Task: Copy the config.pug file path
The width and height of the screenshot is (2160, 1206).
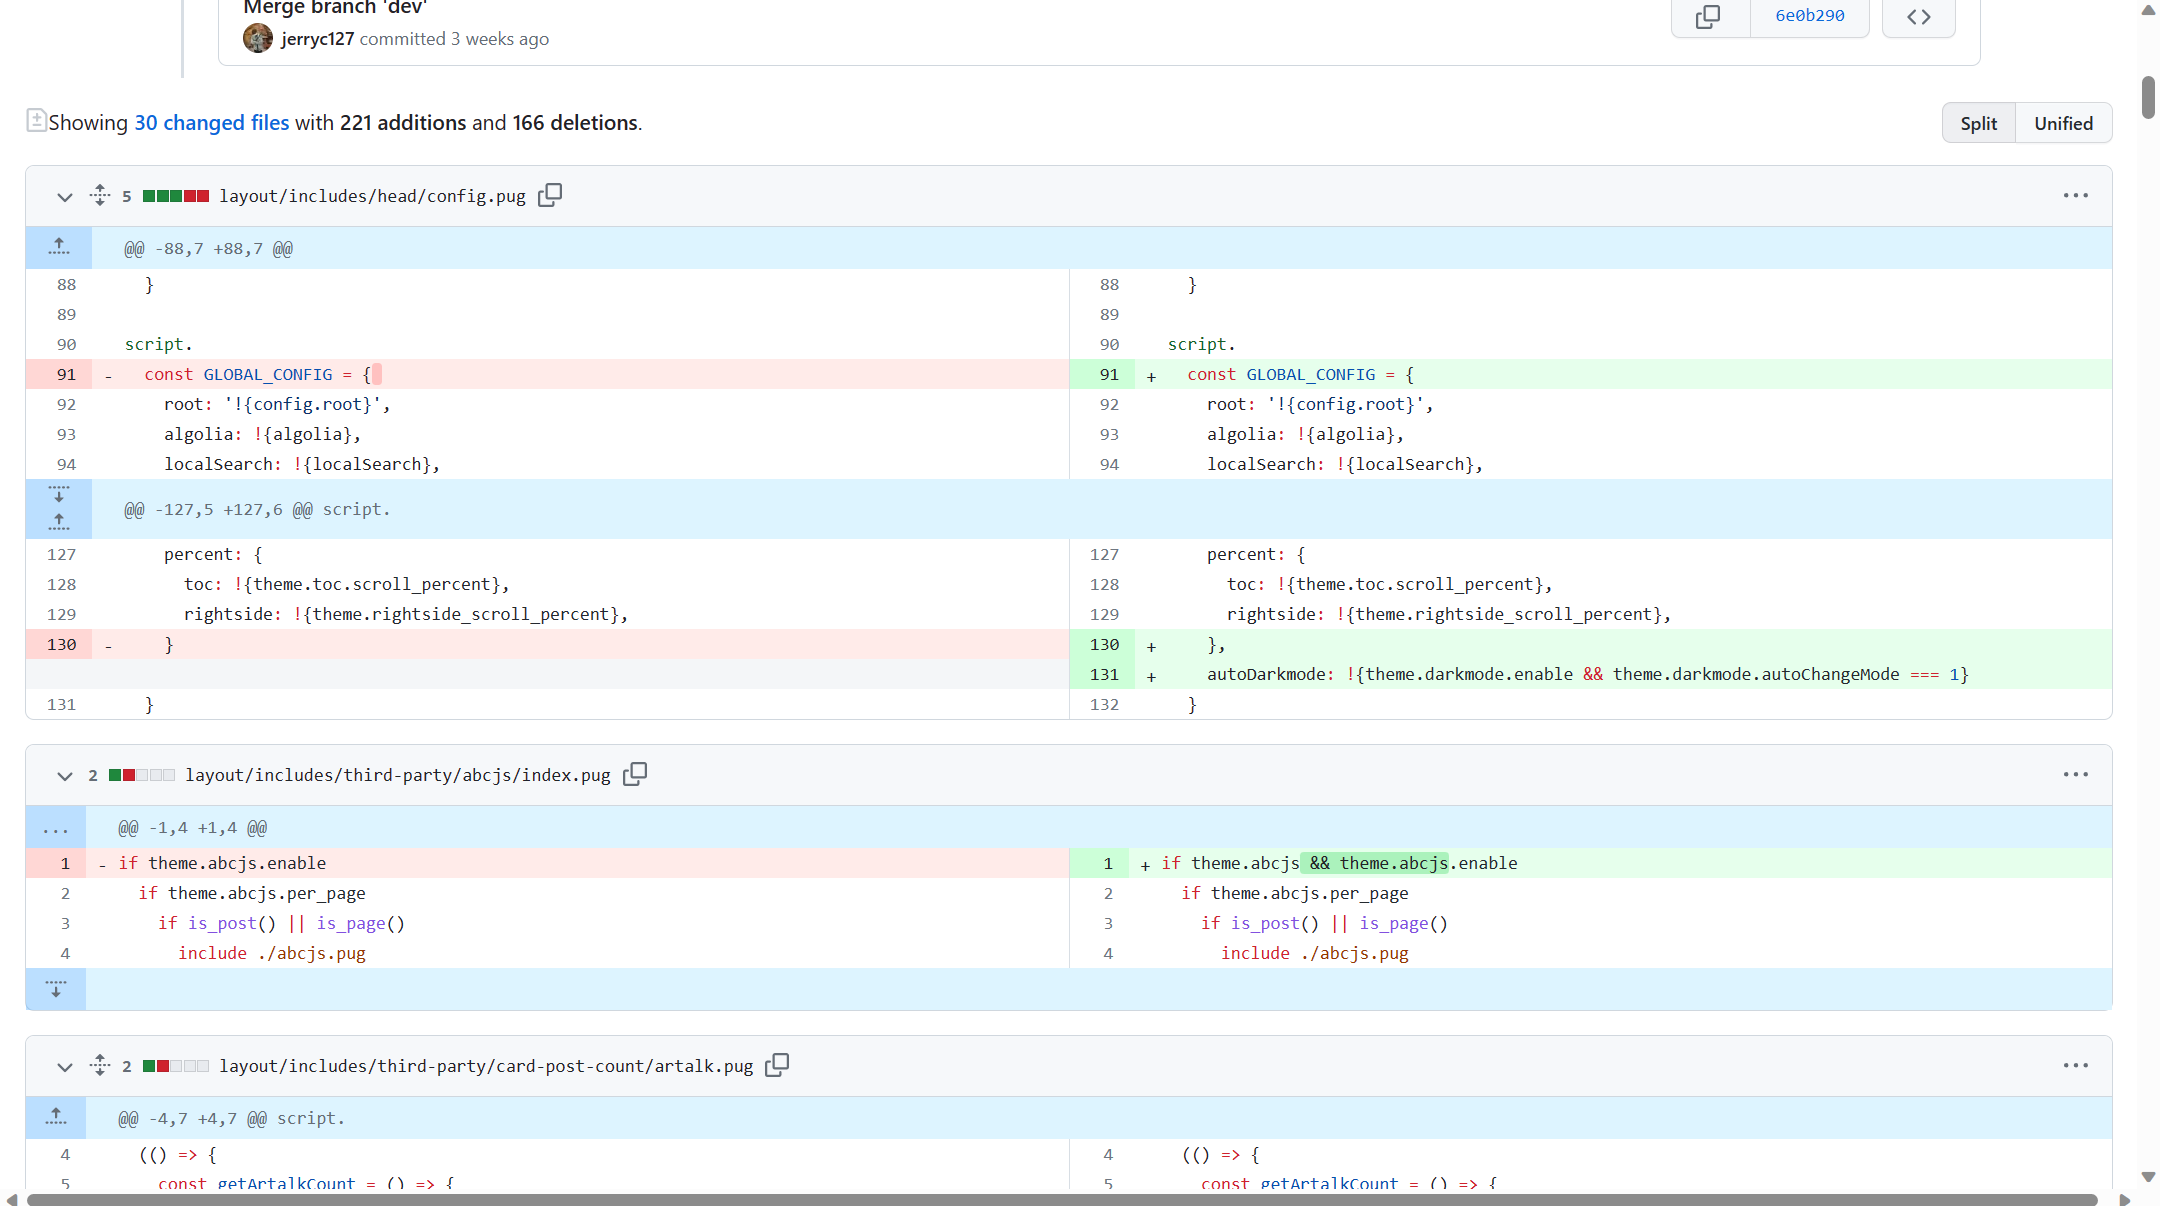Action: tap(549, 195)
